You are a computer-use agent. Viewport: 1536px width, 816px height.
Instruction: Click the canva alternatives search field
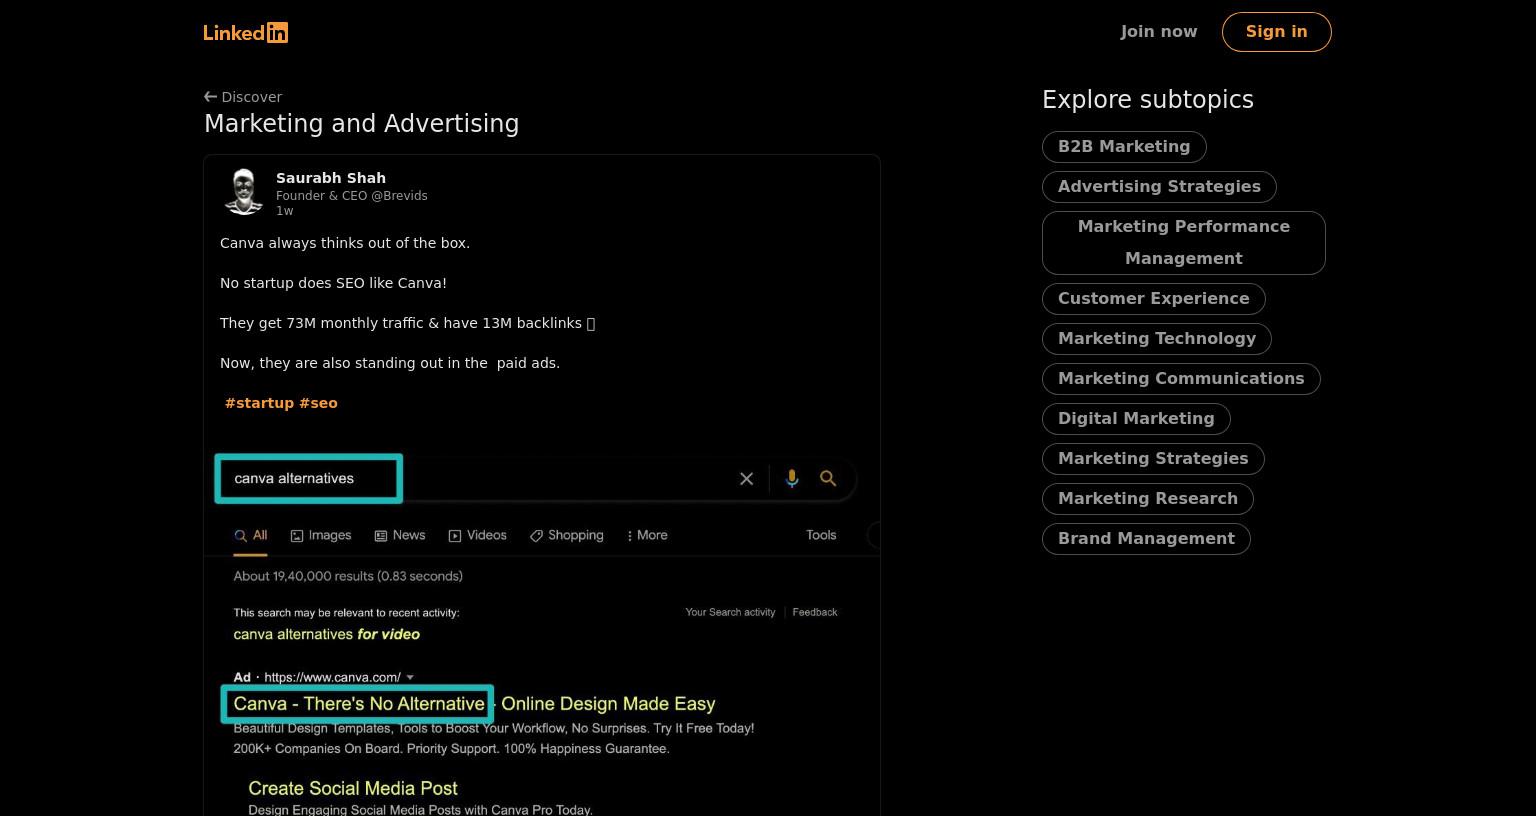point(309,479)
